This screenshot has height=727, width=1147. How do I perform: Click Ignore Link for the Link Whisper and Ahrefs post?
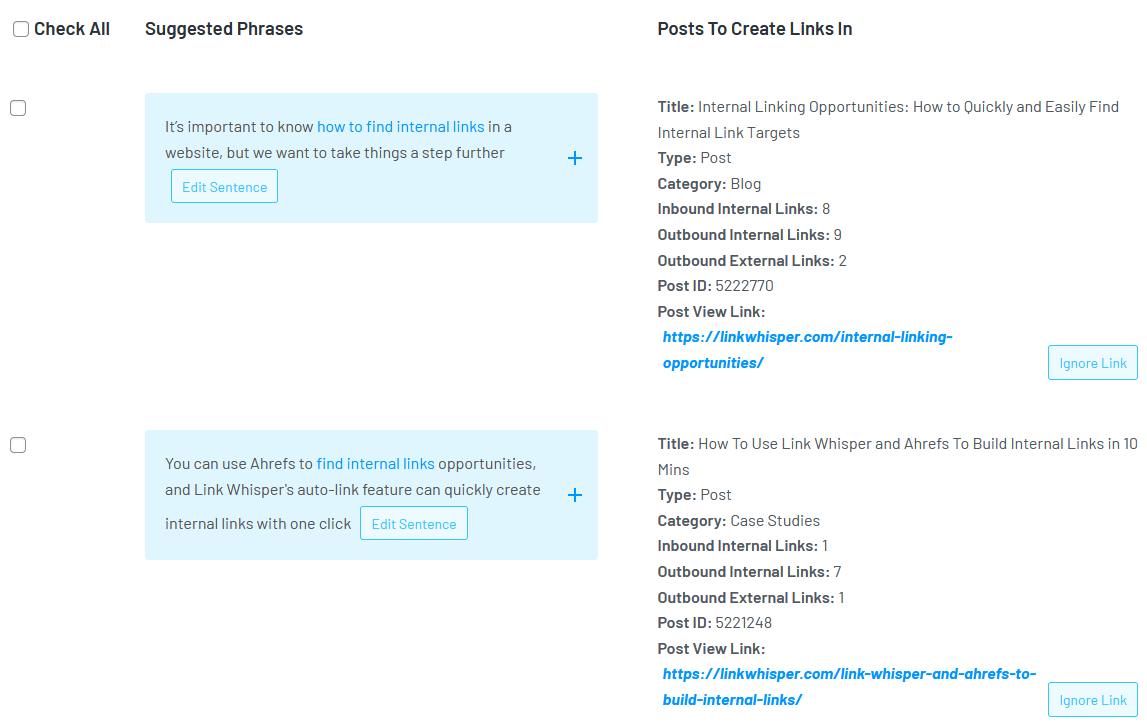(x=1092, y=699)
